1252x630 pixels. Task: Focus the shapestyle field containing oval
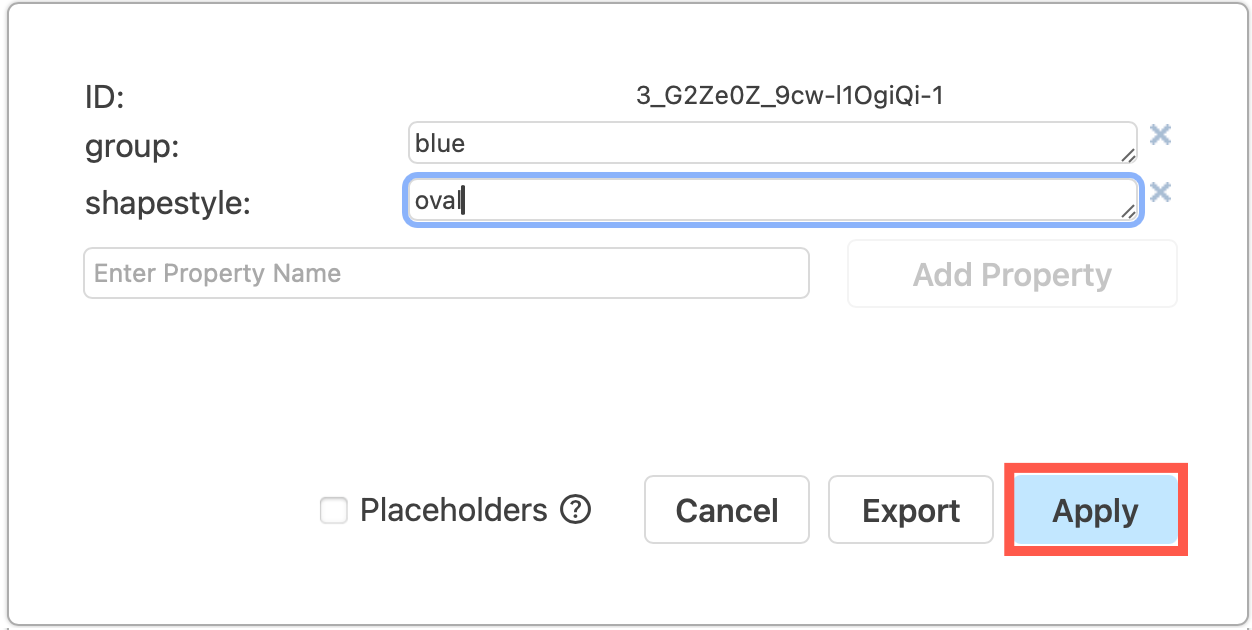click(770, 200)
